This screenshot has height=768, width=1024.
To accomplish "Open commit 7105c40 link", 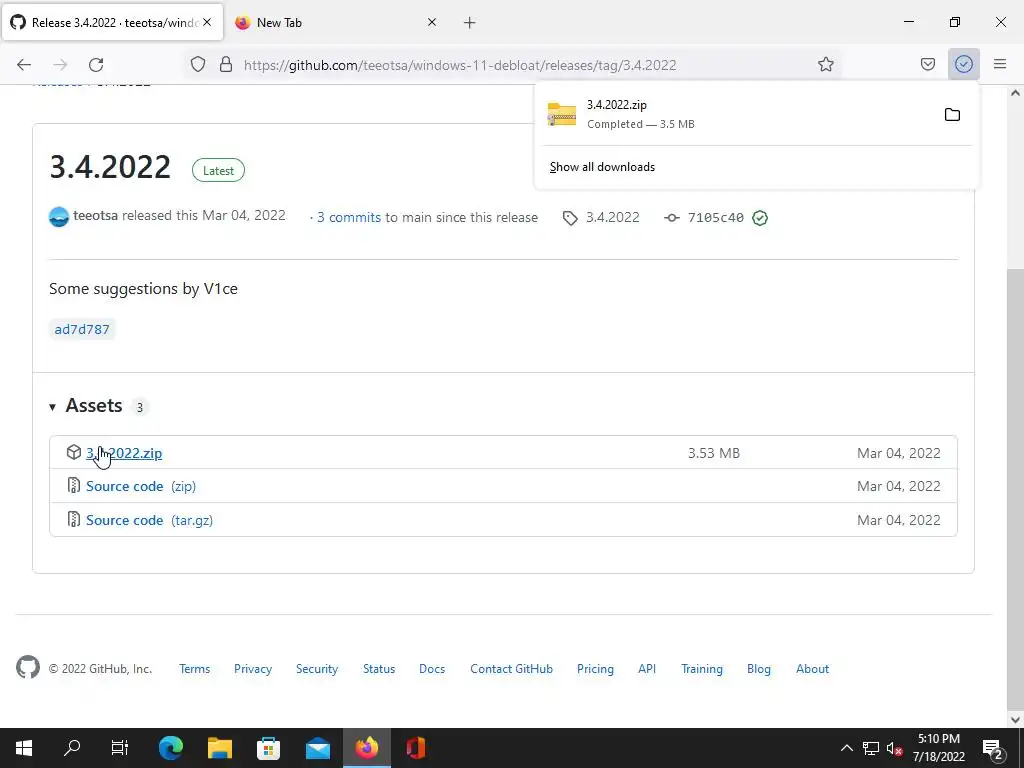I will [x=715, y=217].
